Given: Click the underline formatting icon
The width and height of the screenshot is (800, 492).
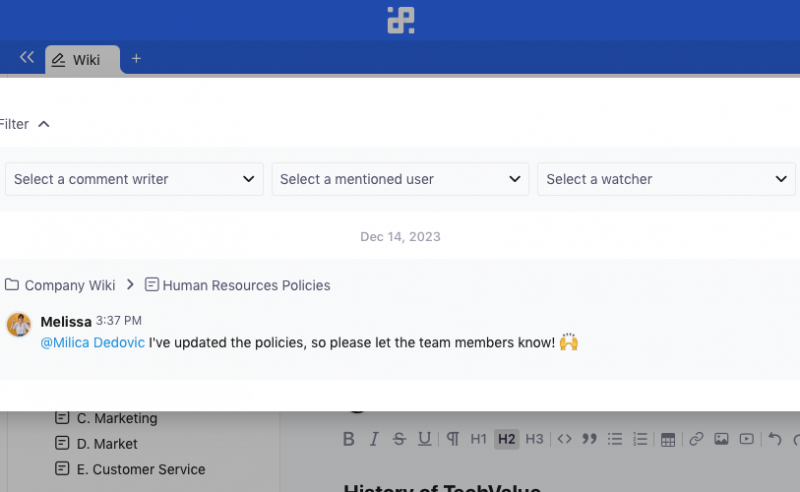Looking at the screenshot, I should pos(425,439).
